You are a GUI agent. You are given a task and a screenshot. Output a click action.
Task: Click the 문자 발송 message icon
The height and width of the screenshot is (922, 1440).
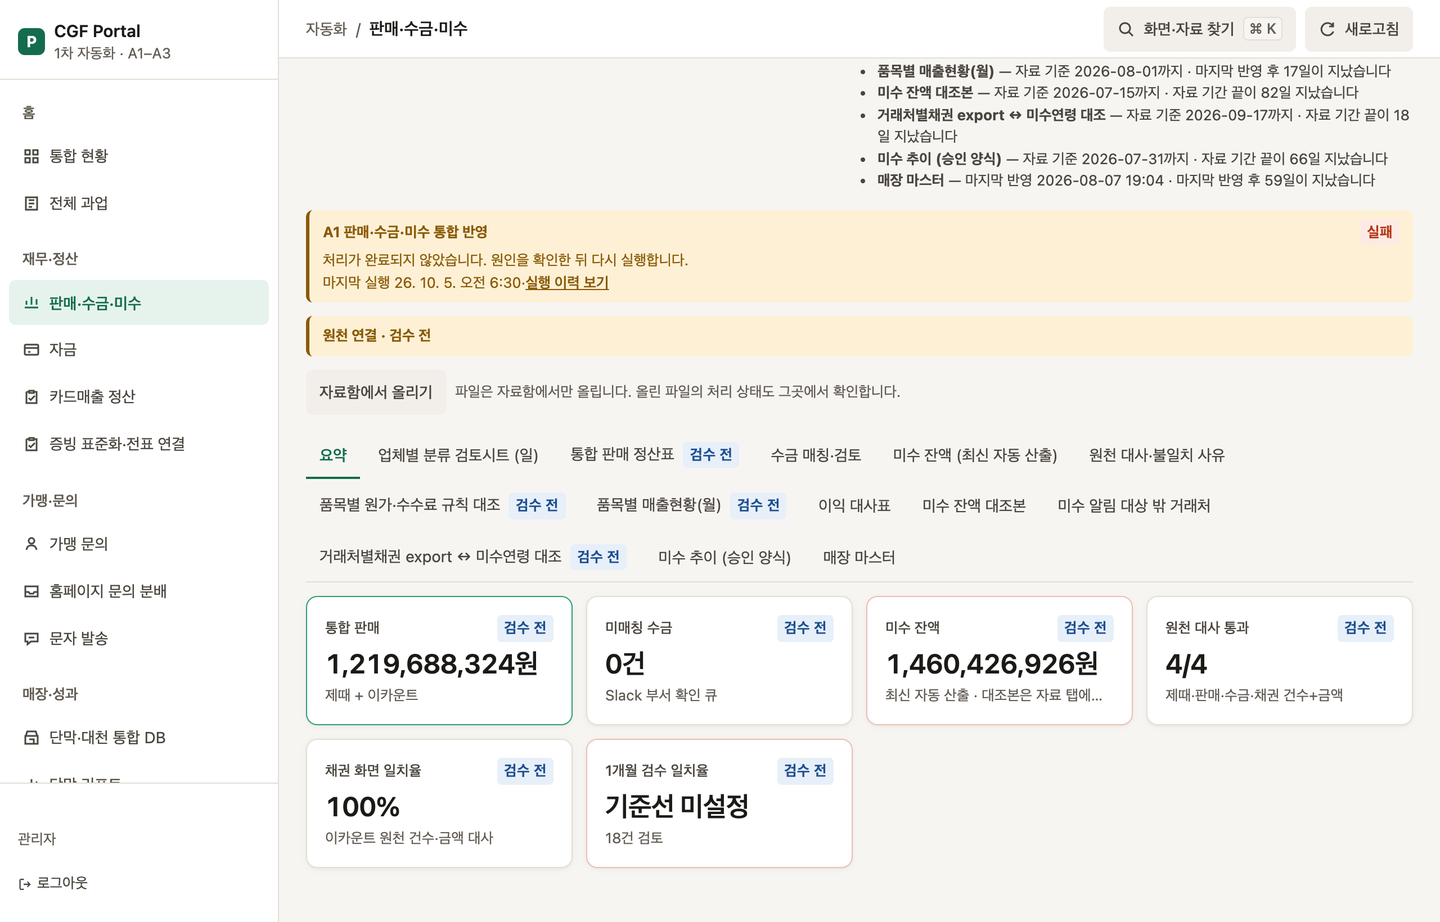[x=31, y=638]
